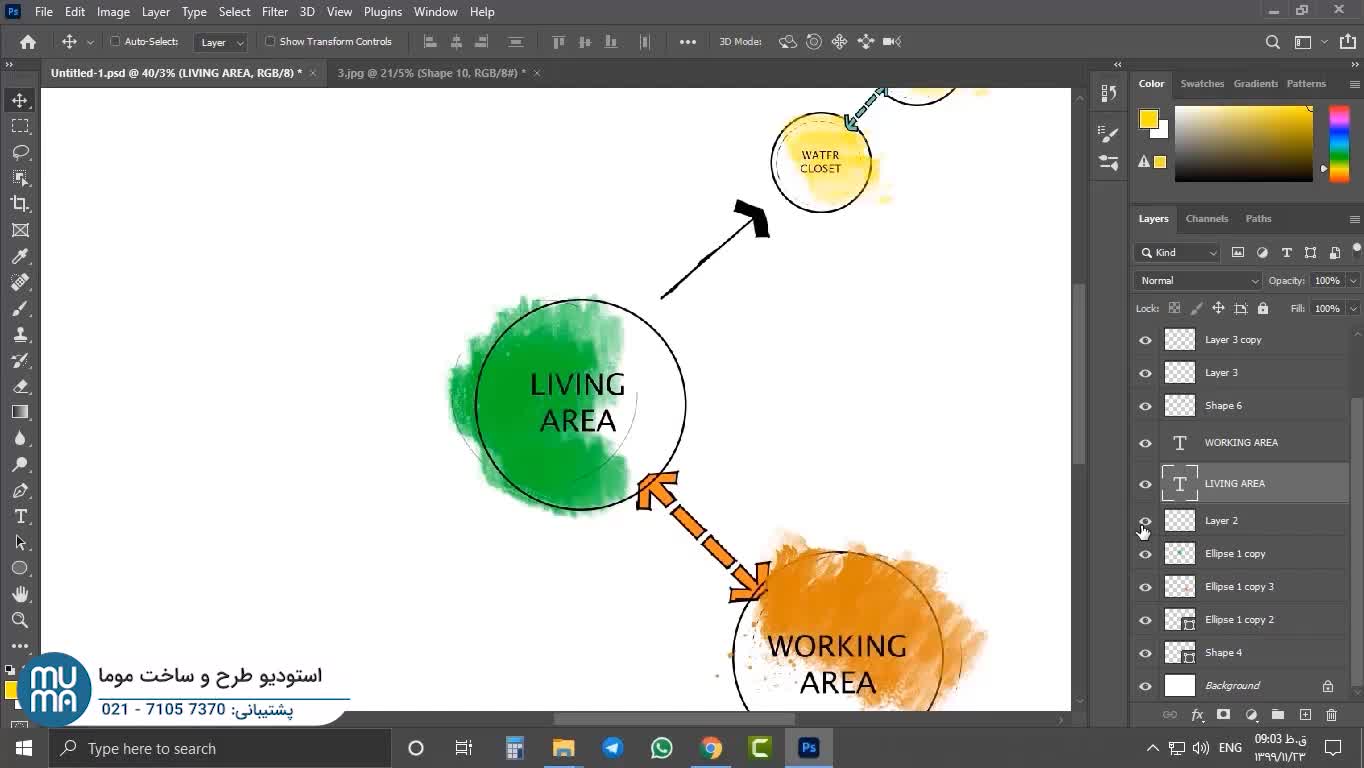Select the Horizontal Type tool
This screenshot has height=768, width=1364.
tap(20, 516)
